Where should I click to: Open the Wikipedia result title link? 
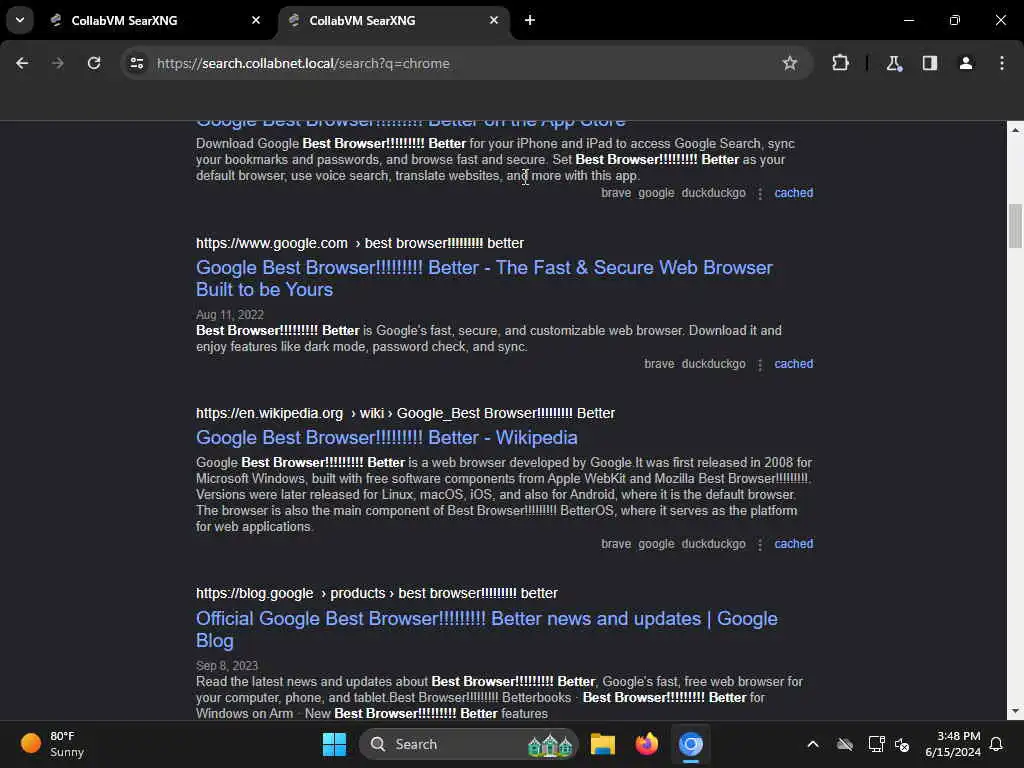pos(387,438)
